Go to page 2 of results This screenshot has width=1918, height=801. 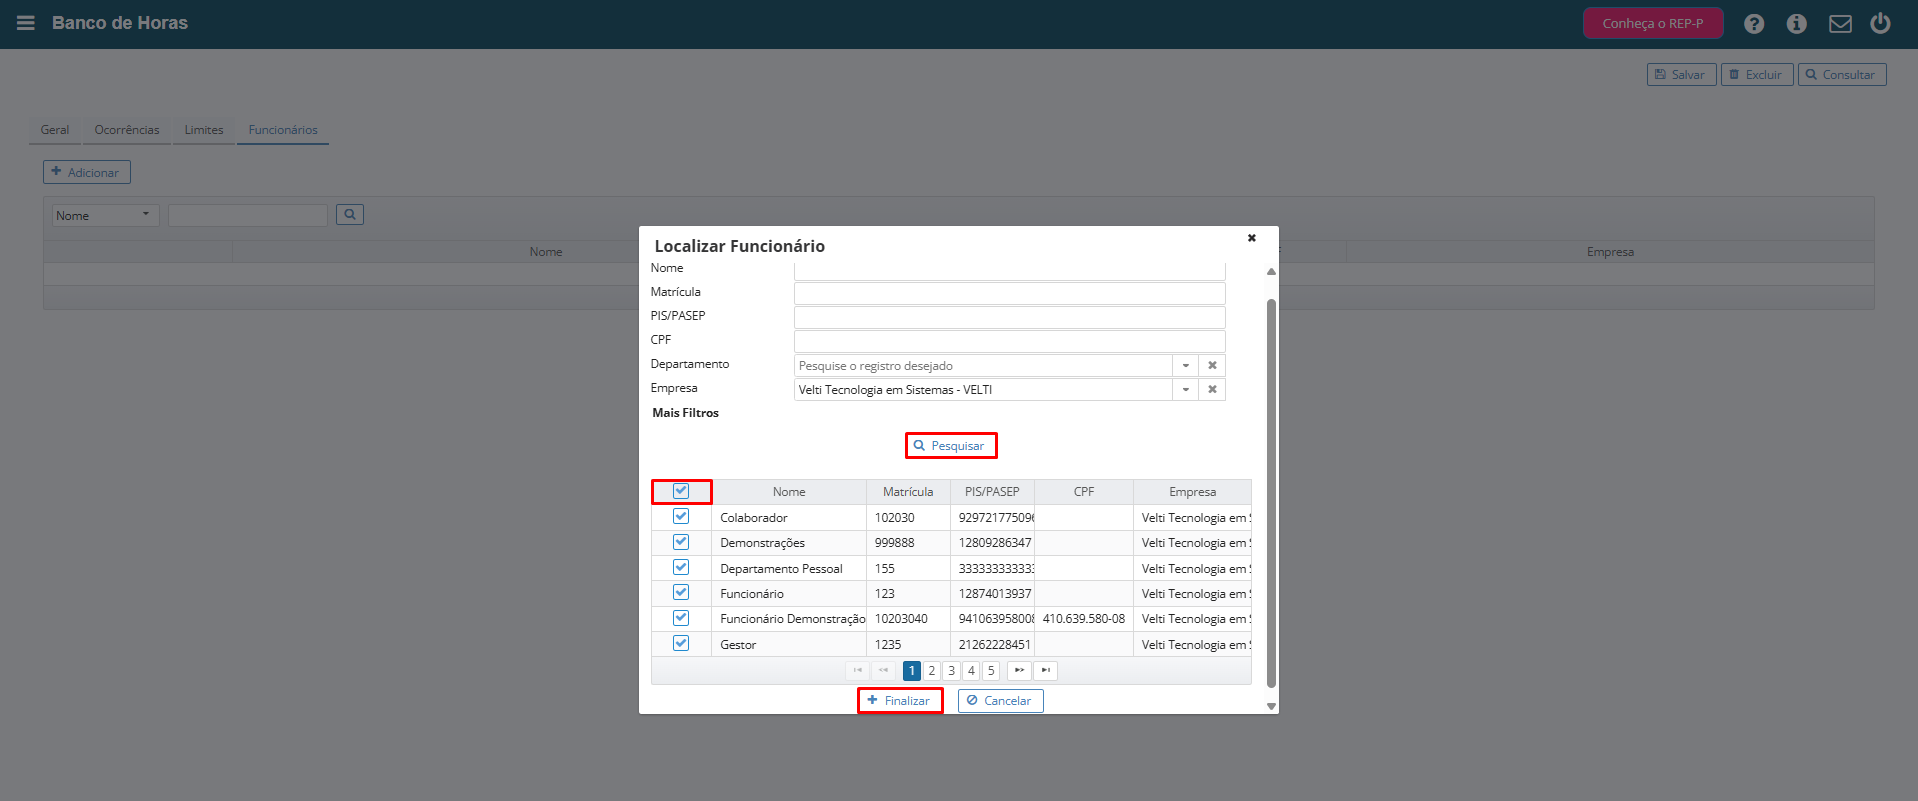pyautogui.click(x=931, y=671)
